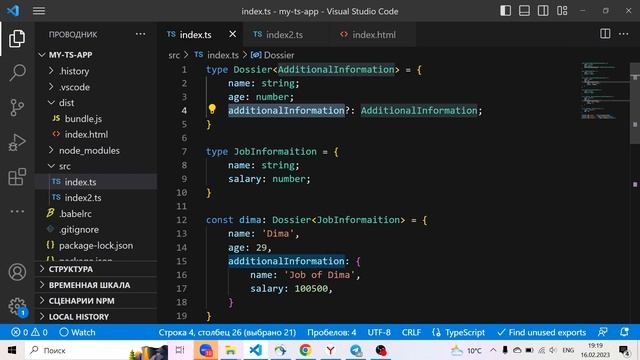Click the taskbar Поиск search box
Viewport: 640px width, 360px height.
click(x=96, y=350)
